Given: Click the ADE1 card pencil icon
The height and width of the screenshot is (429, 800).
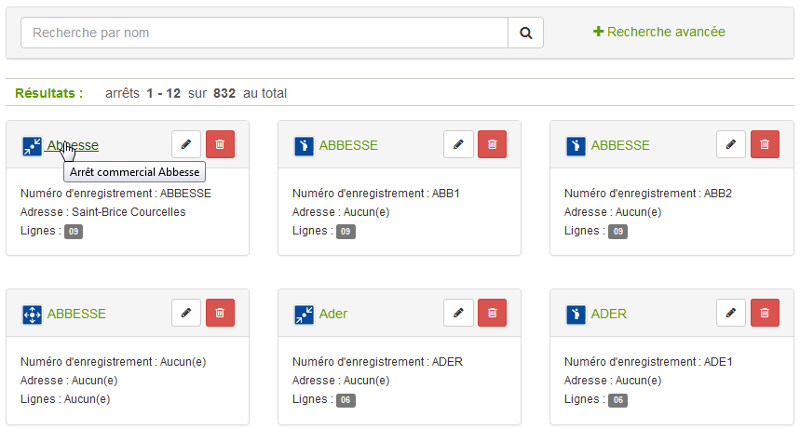Looking at the screenshot, I should [x=730, y=313].
